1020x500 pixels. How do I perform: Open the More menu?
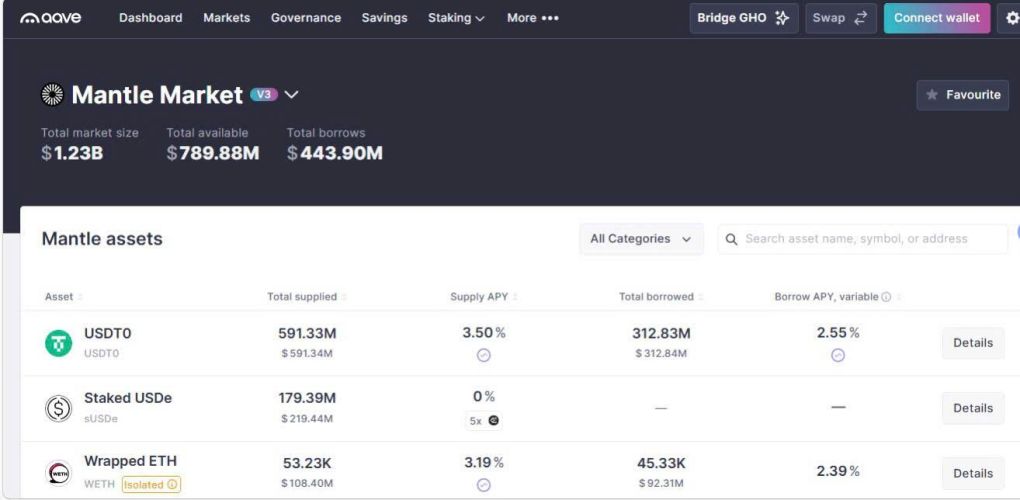tap(532, 18)
